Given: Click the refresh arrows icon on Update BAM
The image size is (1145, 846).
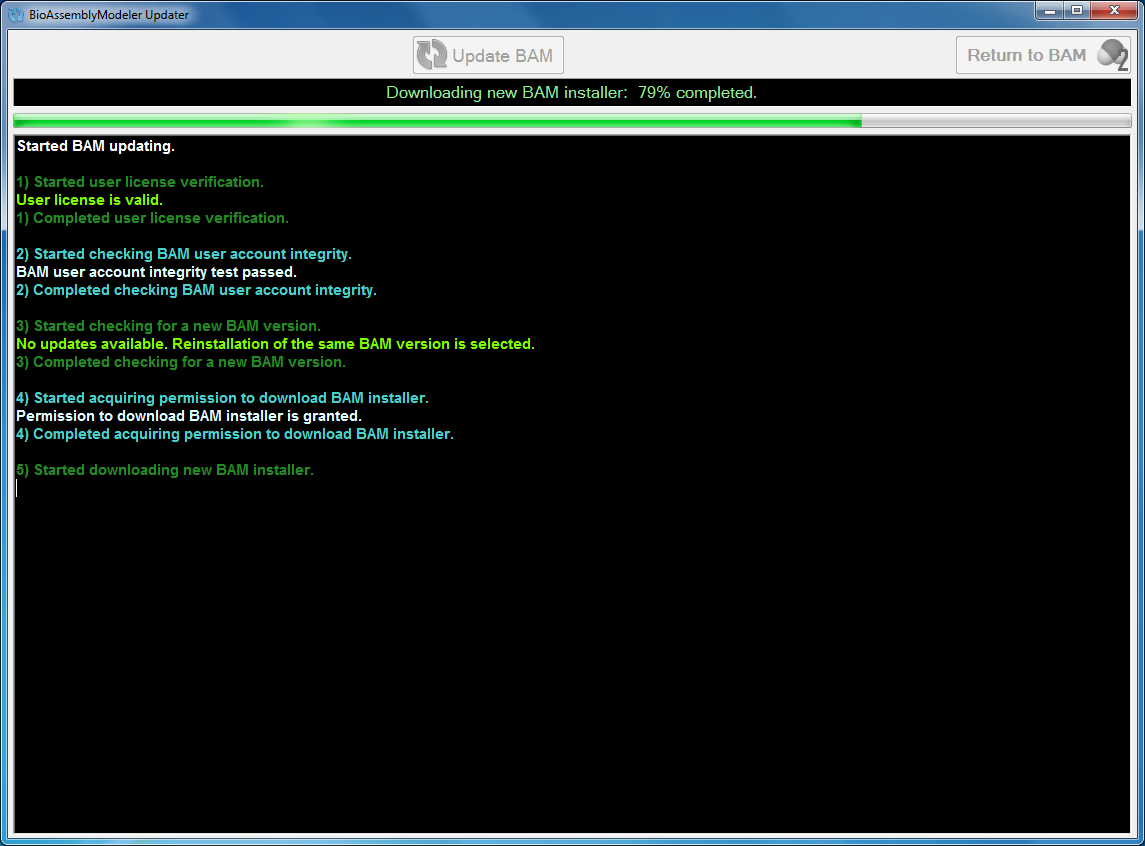Looking at the screenshot, I should point(432,55).
